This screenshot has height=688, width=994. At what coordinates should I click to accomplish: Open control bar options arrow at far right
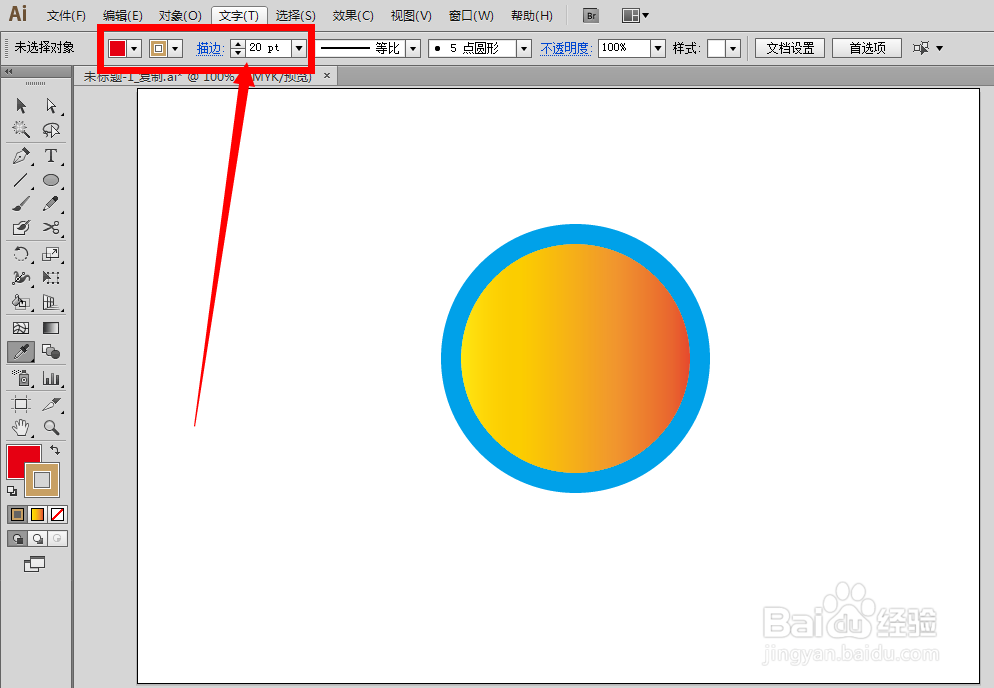(x=939, y=48)
